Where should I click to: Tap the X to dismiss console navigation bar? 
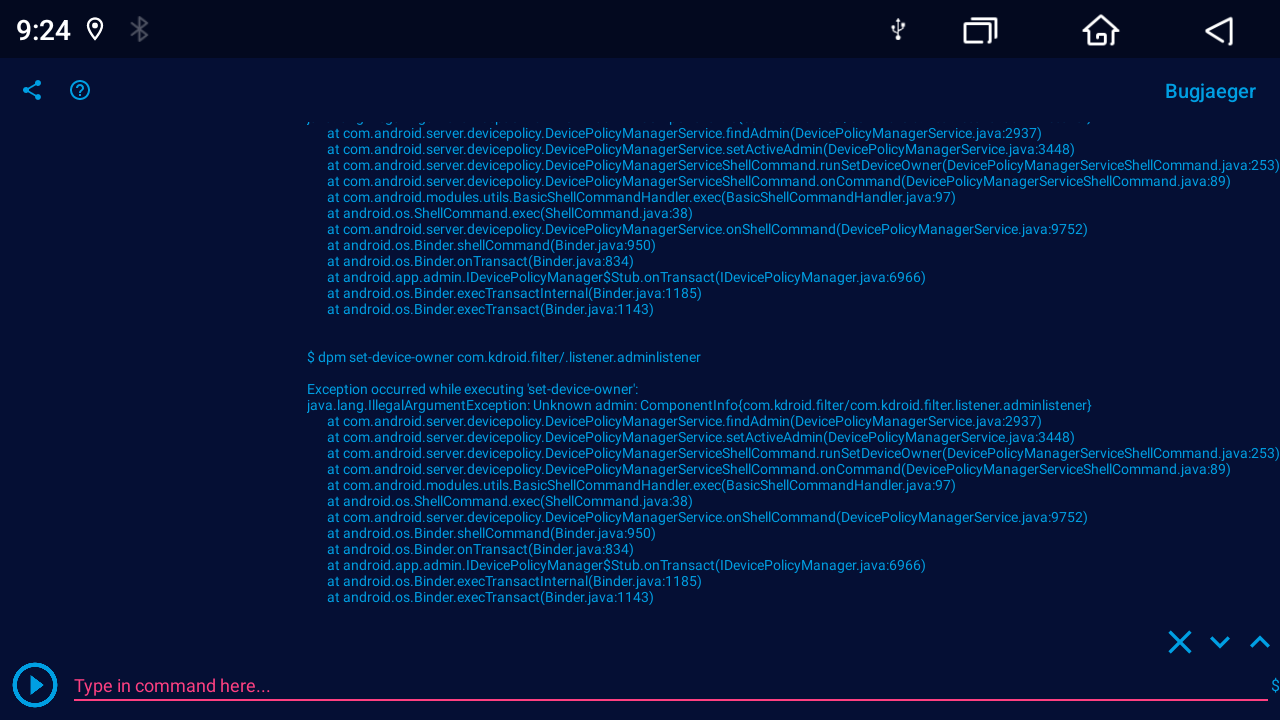click(1180, 641)
